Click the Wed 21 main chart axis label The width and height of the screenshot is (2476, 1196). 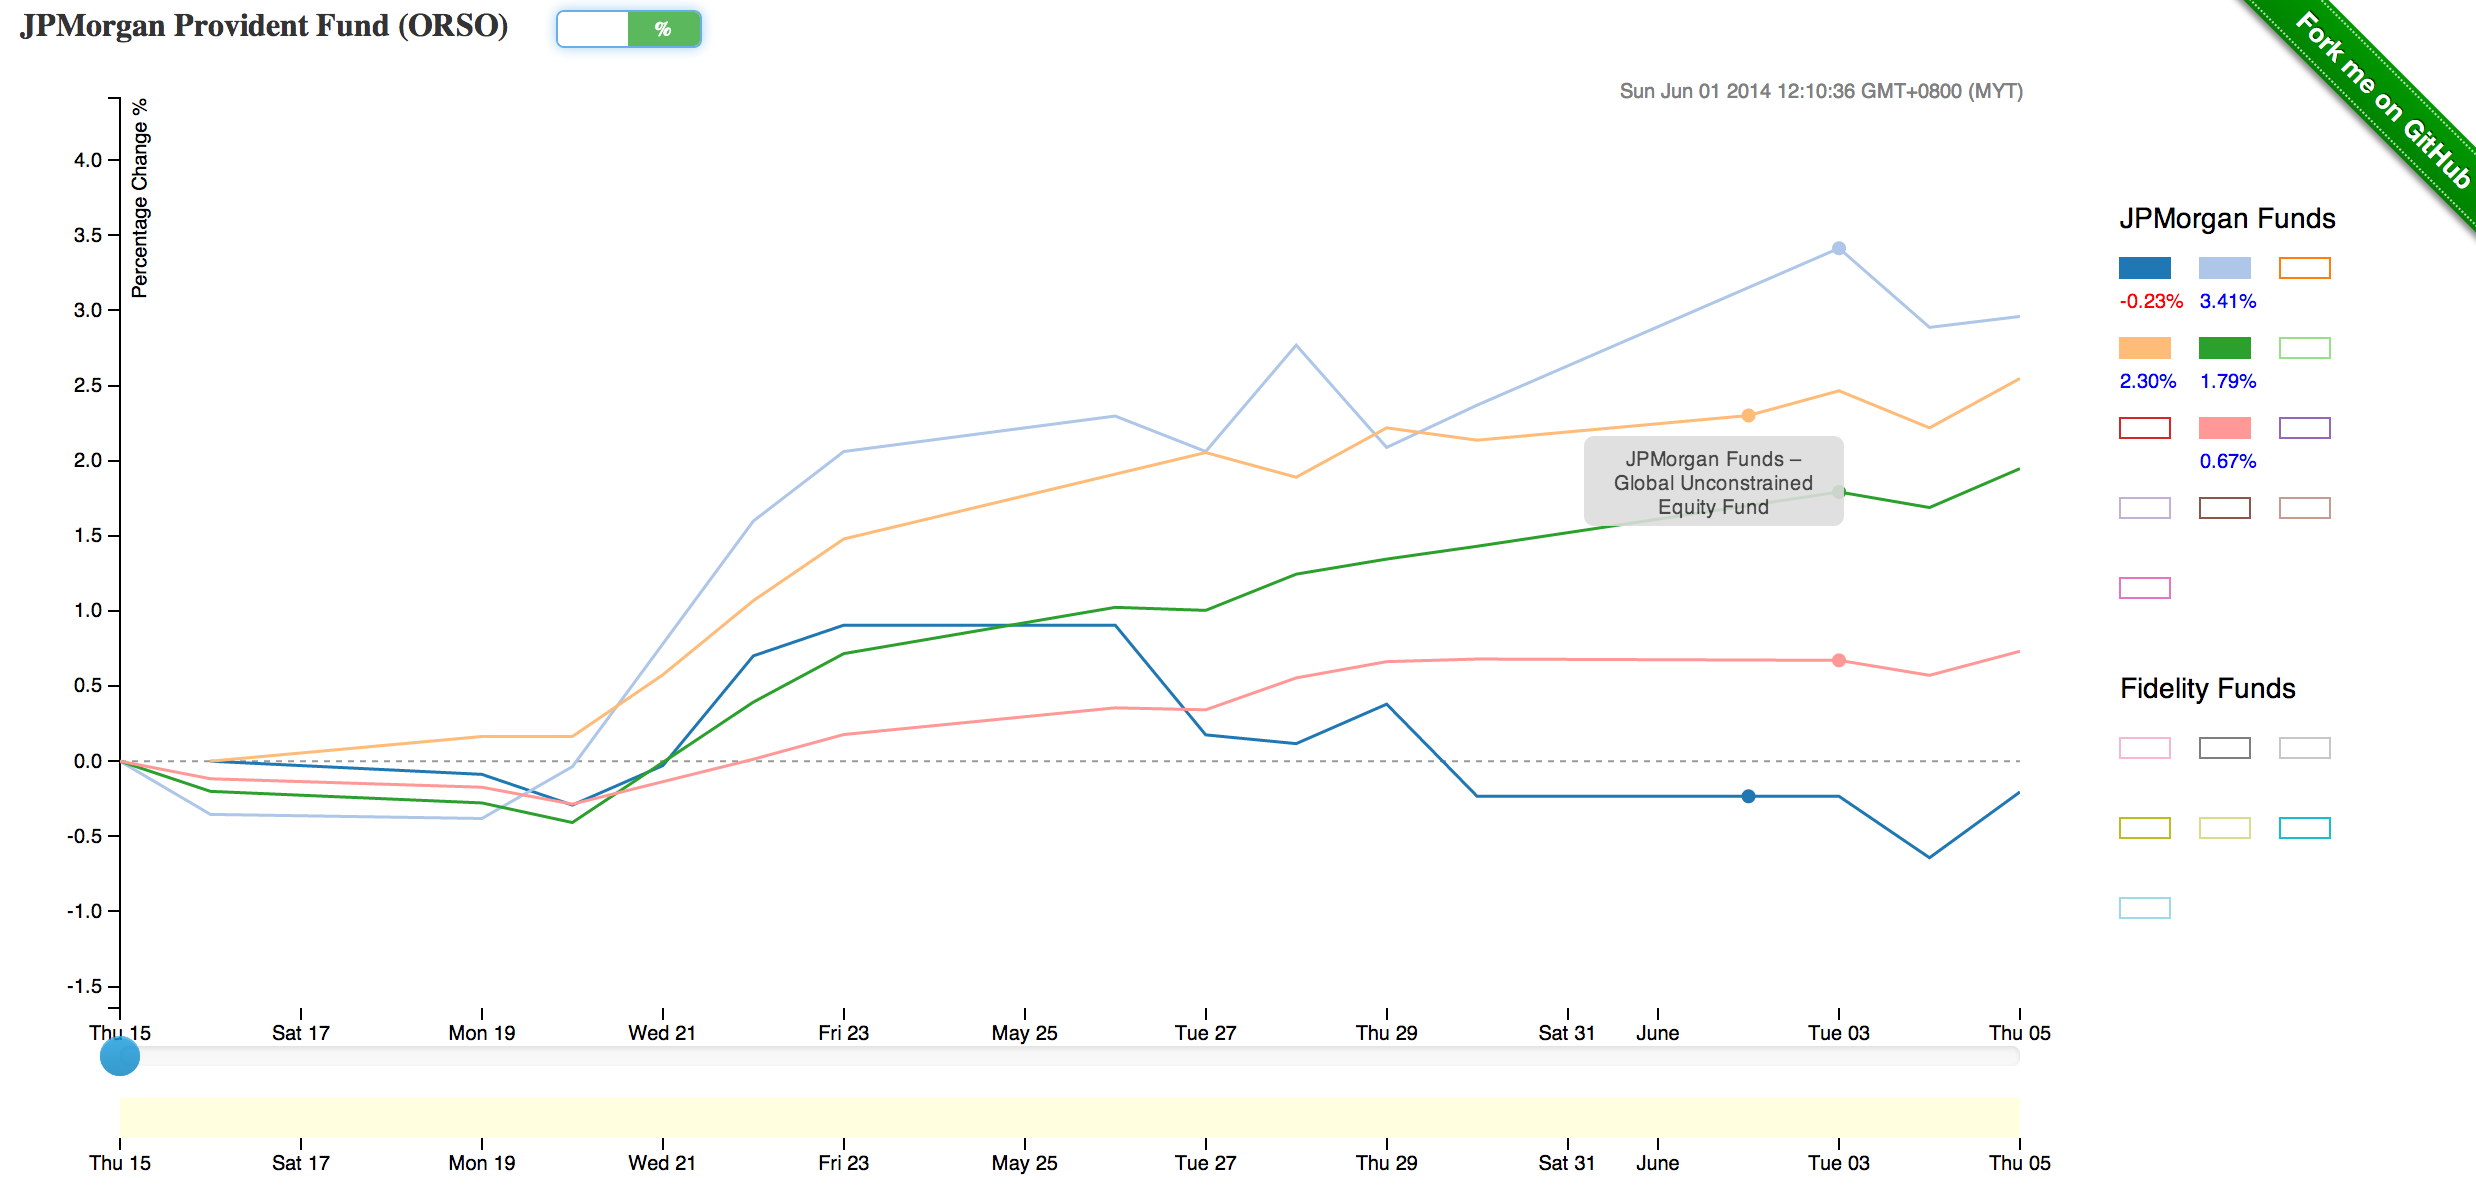(662, 1033)
